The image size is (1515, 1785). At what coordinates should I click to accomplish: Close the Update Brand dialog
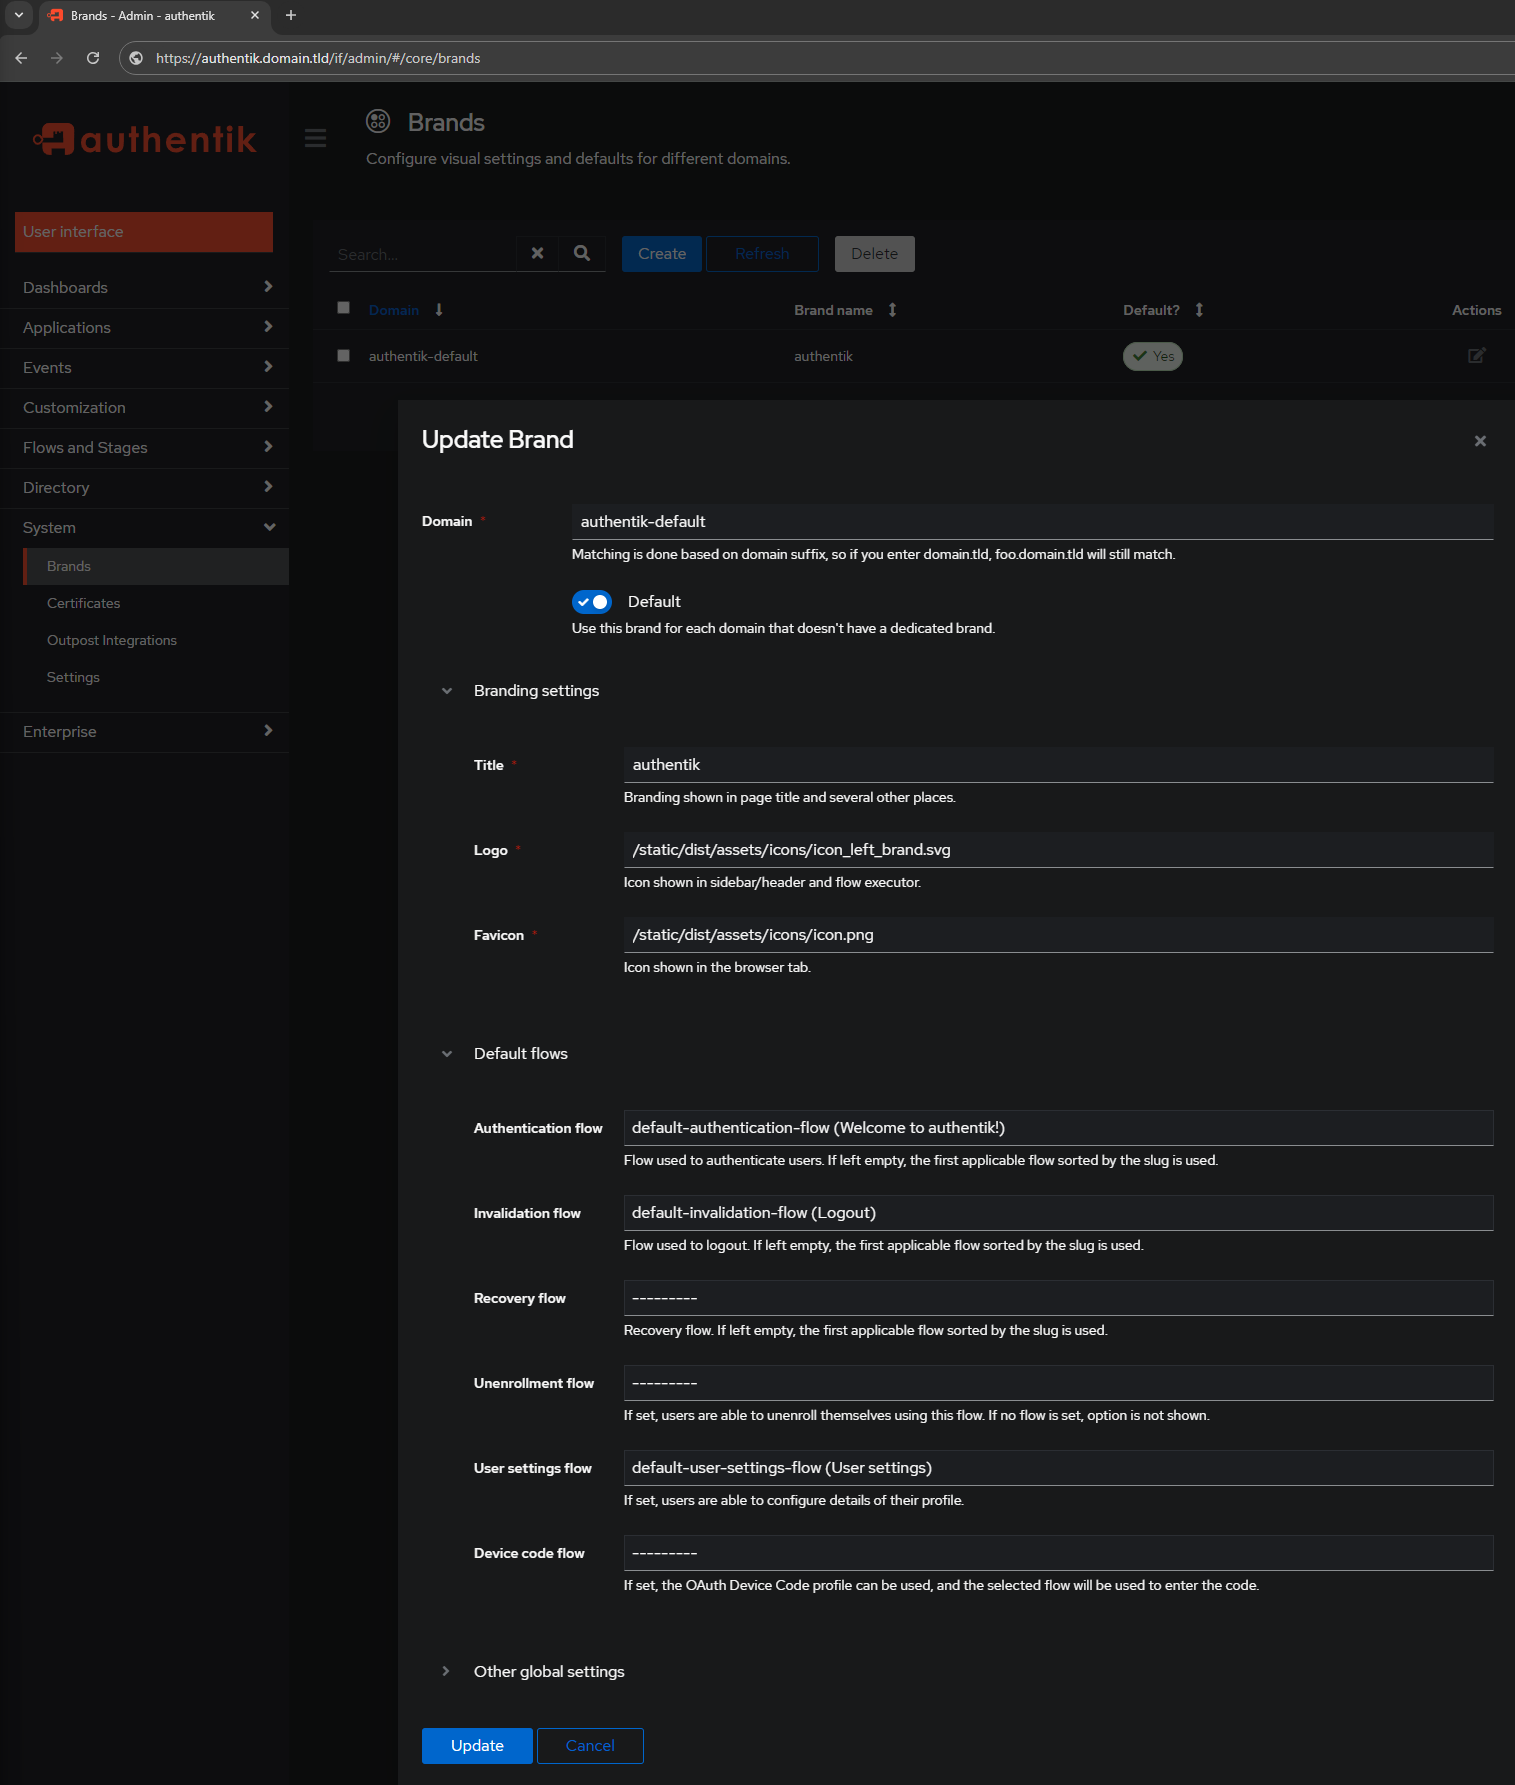click(1480, 441)
